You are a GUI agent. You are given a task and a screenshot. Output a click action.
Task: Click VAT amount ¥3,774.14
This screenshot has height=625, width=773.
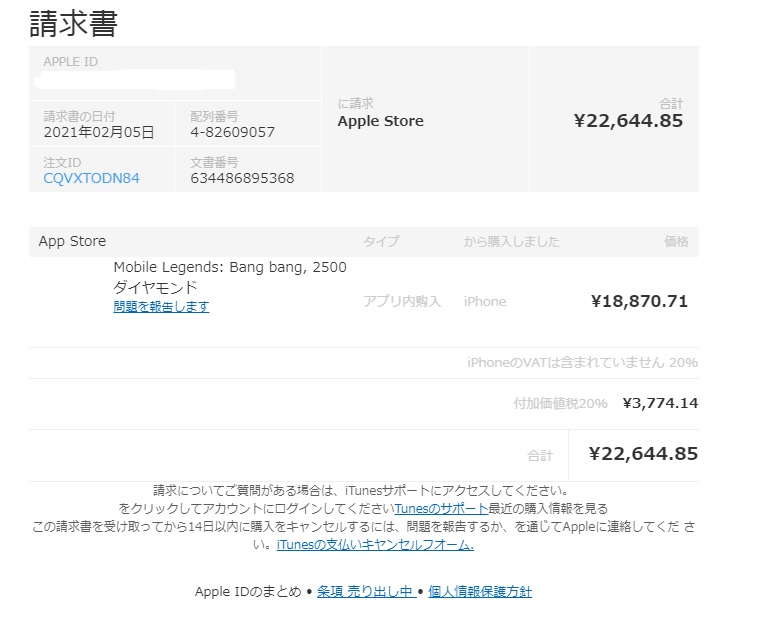(661, 404)
